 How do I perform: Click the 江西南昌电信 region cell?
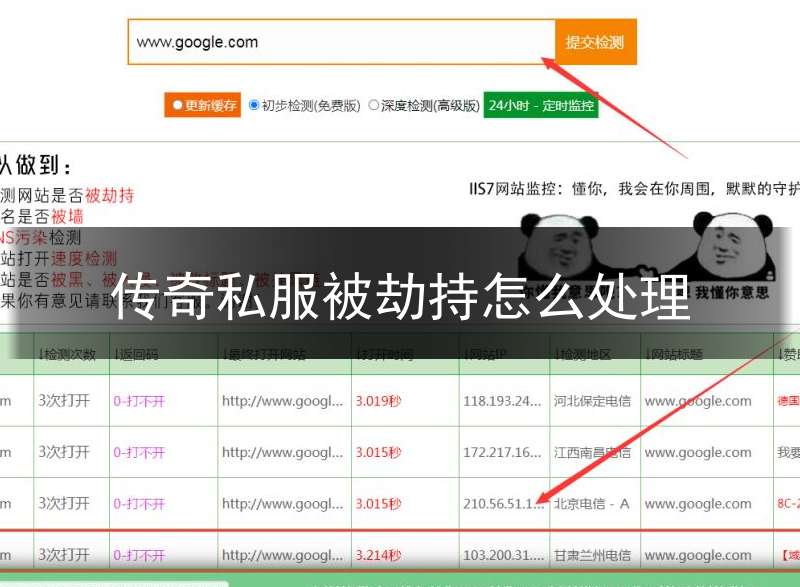tap(592, 452)
